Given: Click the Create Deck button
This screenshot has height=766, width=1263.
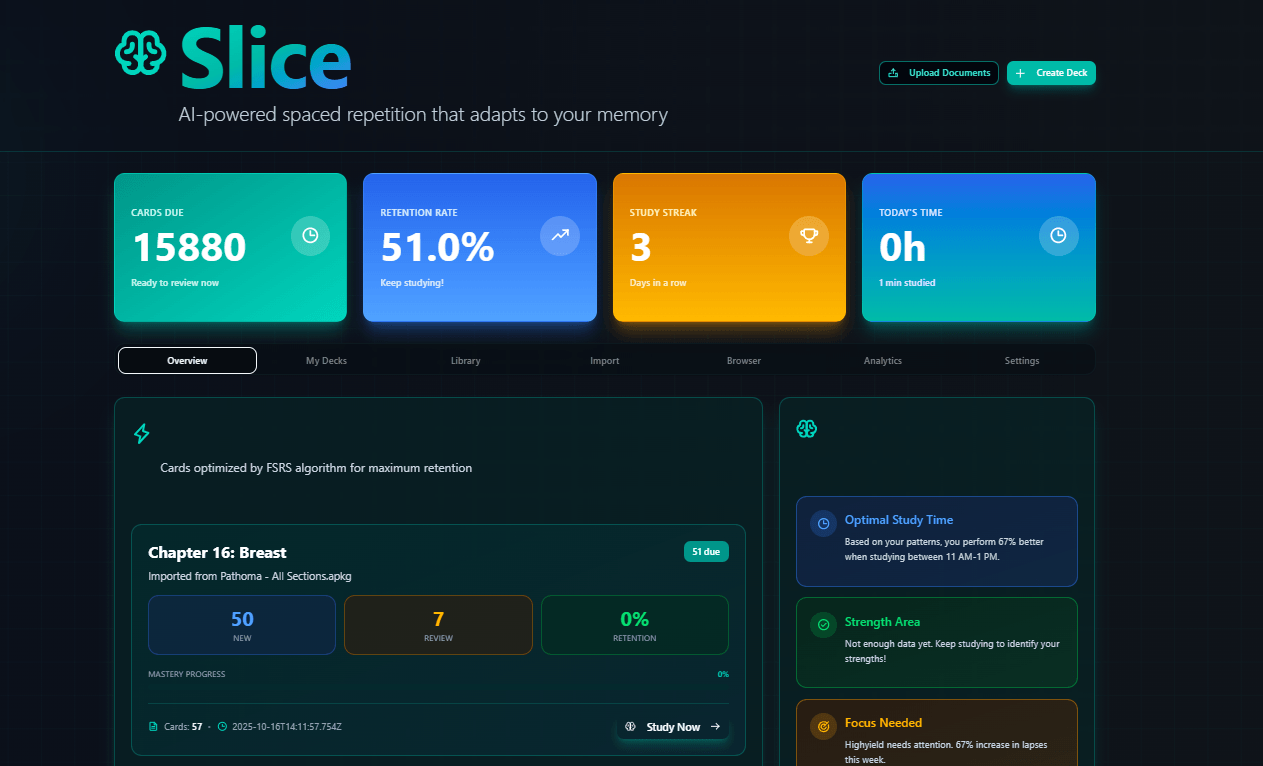Looking at the screenshot, I should (1051, 73).
